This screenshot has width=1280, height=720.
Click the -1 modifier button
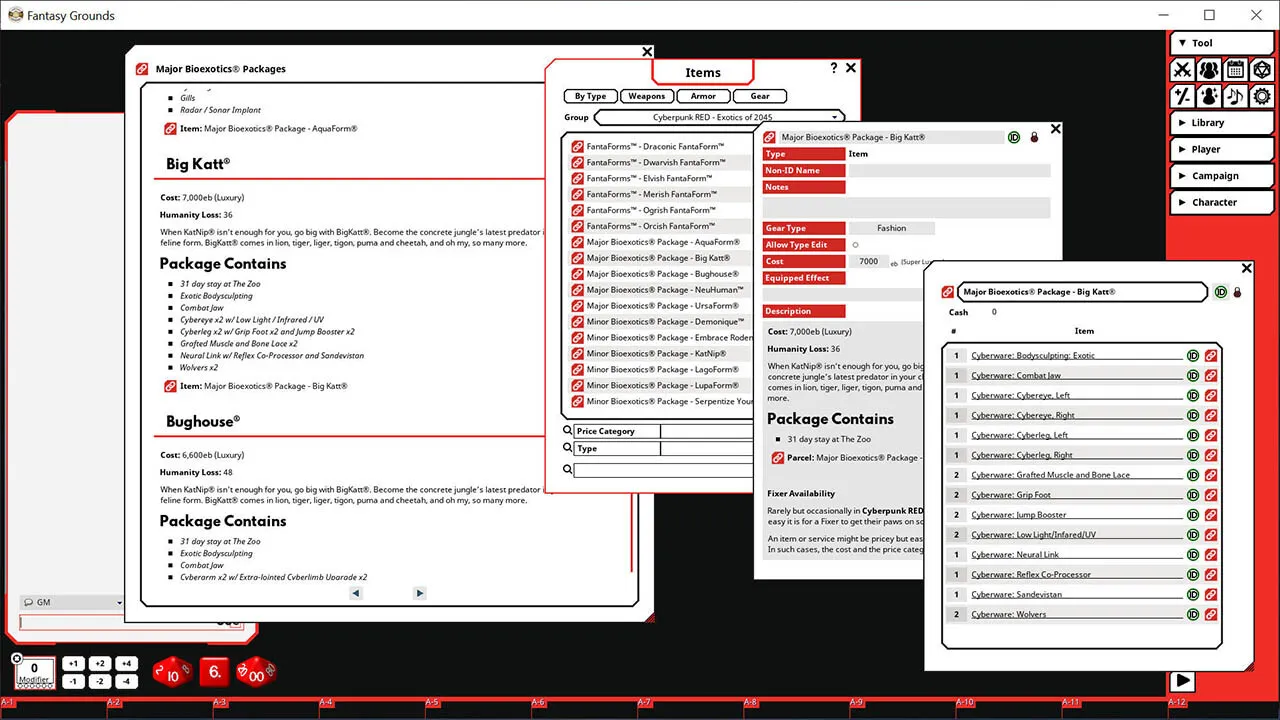click(73, 682)
